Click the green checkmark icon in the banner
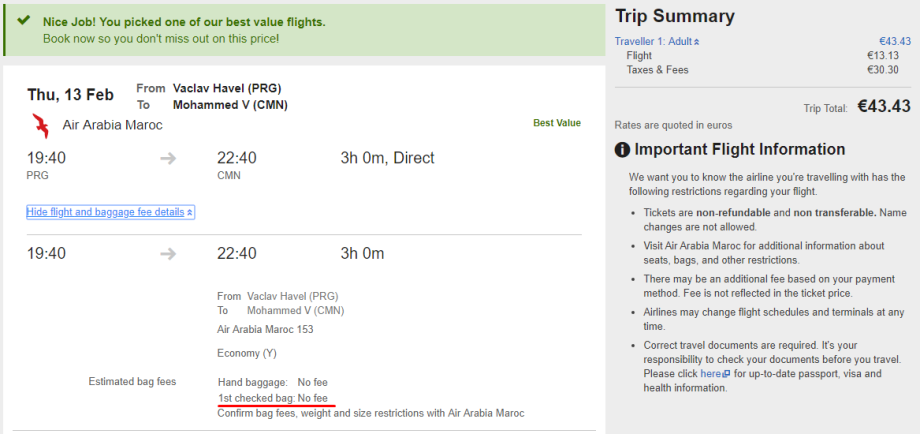 (23, 21)
